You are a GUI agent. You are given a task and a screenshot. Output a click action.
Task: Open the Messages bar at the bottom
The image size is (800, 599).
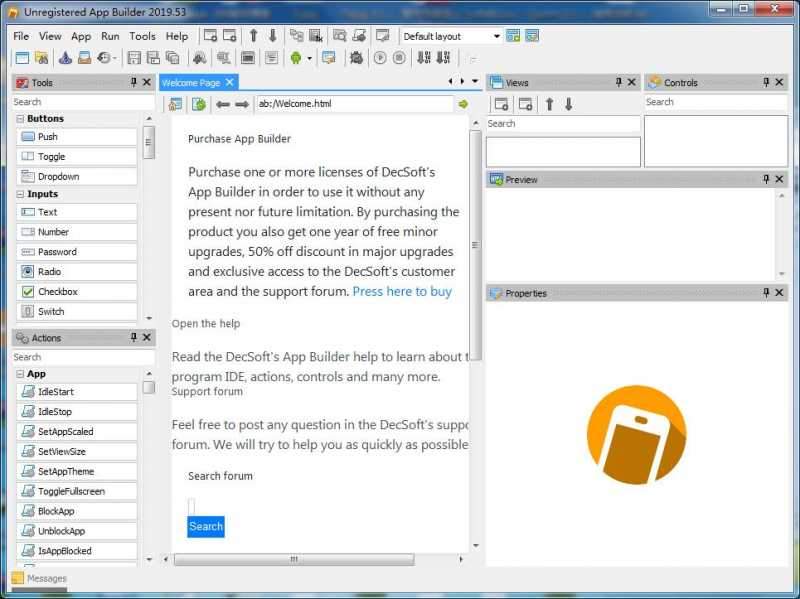coord(42,578)
